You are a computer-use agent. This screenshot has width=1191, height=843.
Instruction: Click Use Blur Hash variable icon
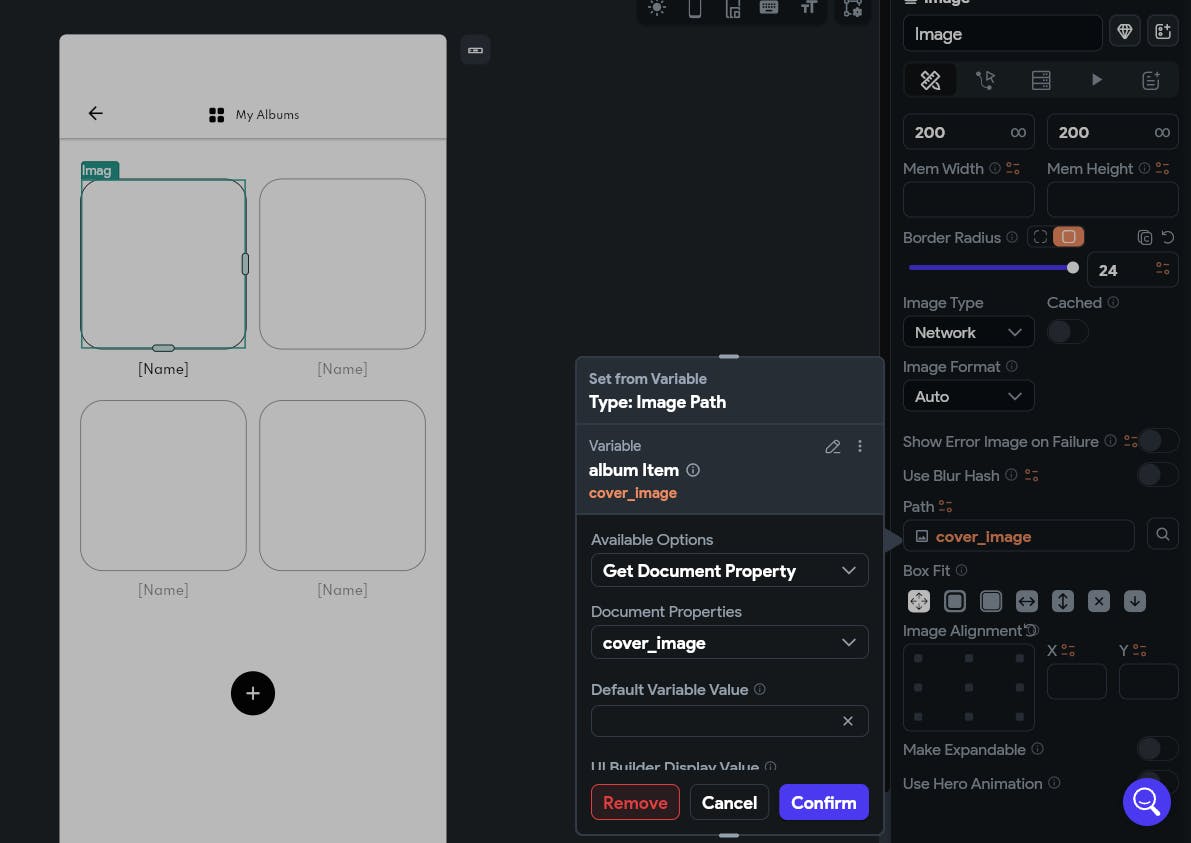click(x=1031, y=475)
